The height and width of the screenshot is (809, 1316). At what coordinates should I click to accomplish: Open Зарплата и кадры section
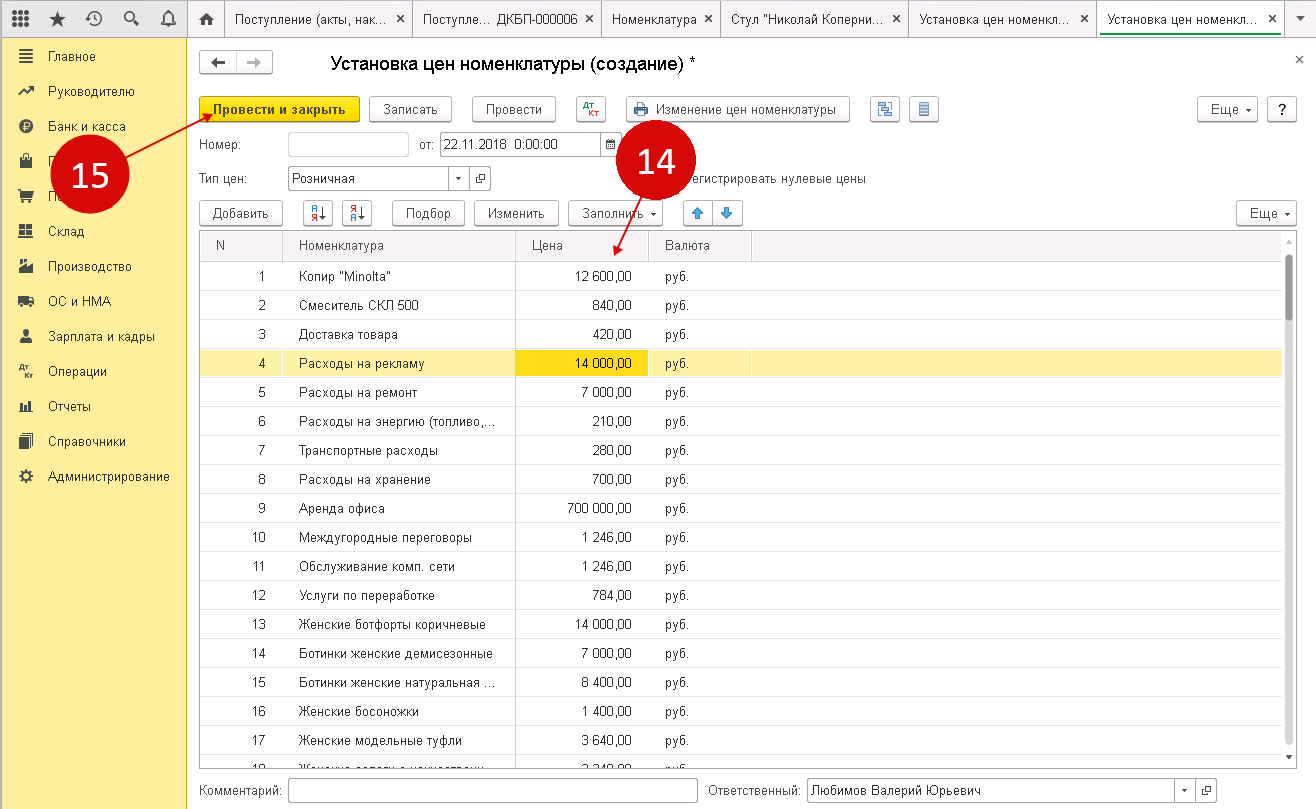(101, 336)
